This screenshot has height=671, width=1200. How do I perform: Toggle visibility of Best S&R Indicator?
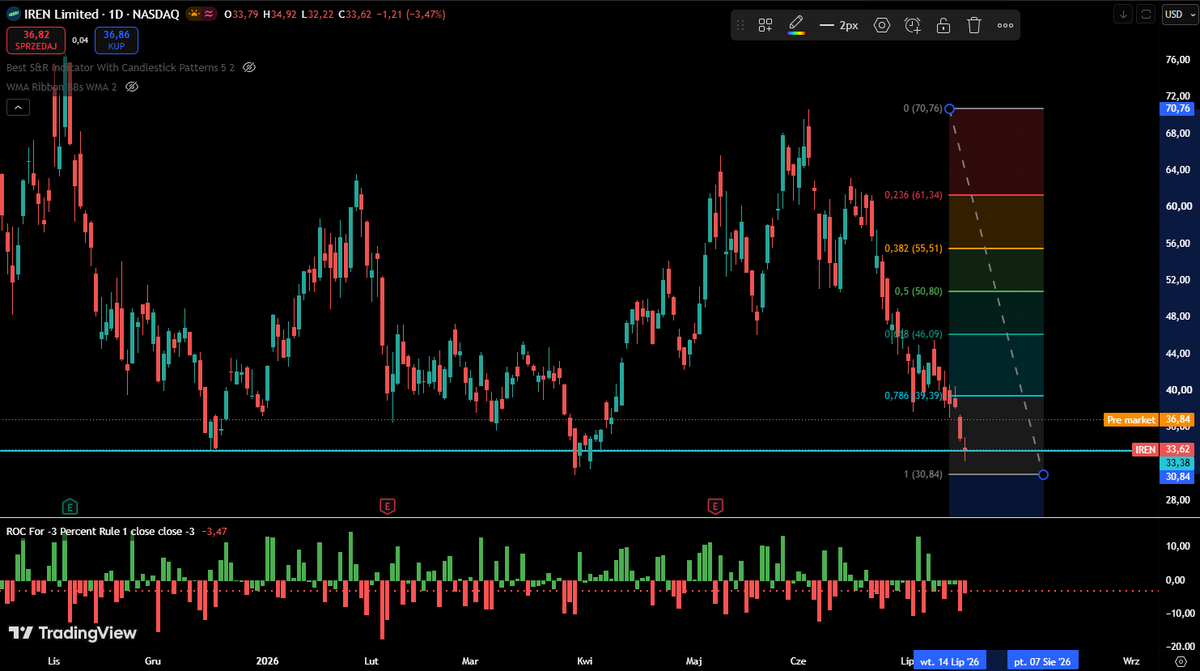point(250,67)
